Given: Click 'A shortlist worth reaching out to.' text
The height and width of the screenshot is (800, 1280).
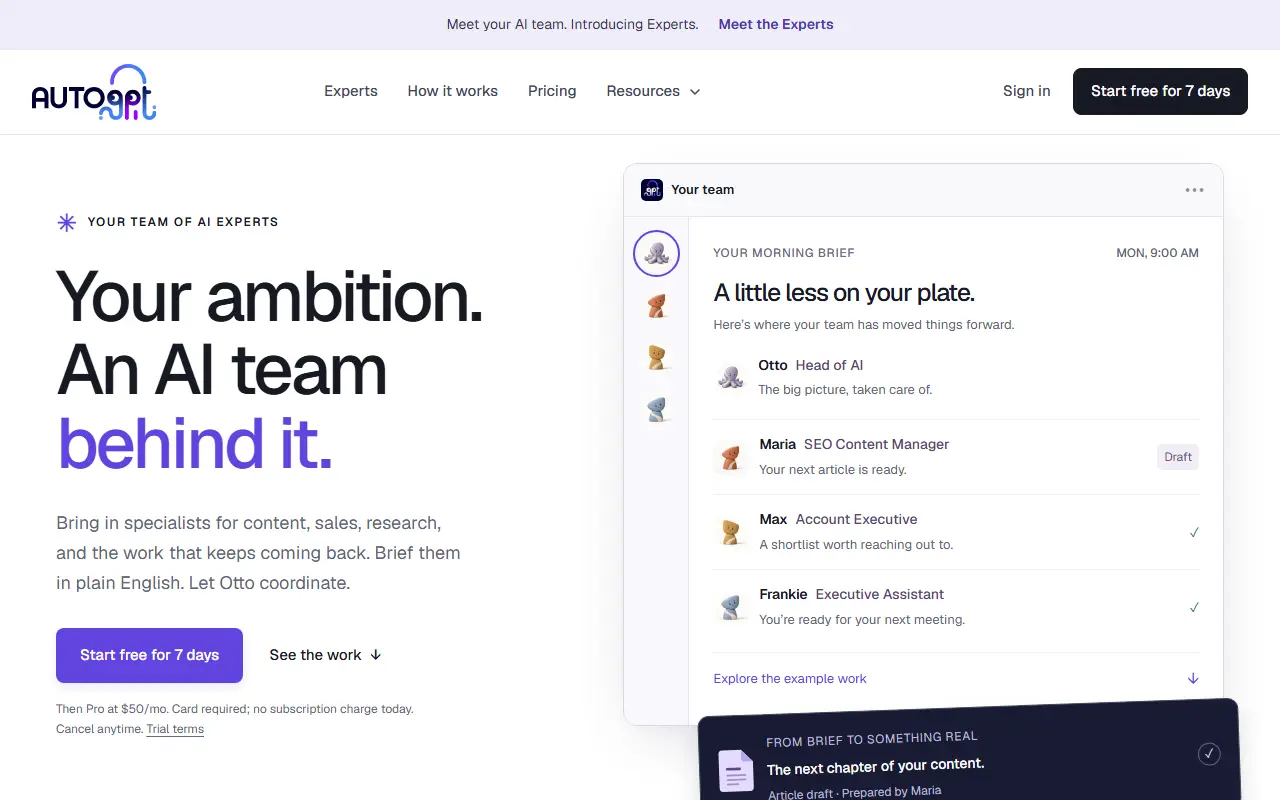Looking at the screenshot, I should (856, 544).
